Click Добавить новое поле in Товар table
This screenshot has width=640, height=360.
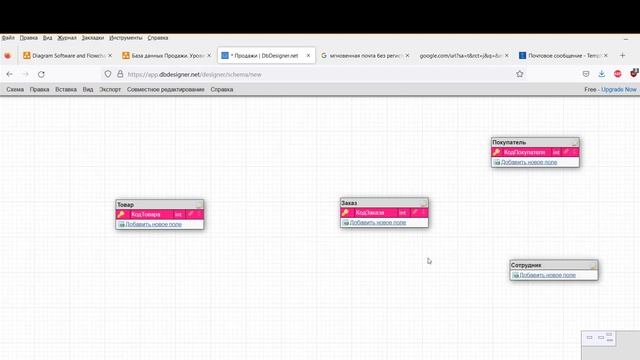coord(153,224)
